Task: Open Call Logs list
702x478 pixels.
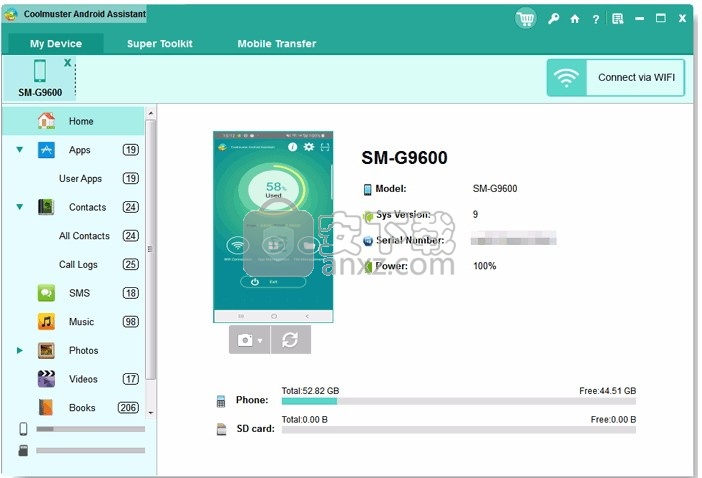Action: (x=78, y=265)
